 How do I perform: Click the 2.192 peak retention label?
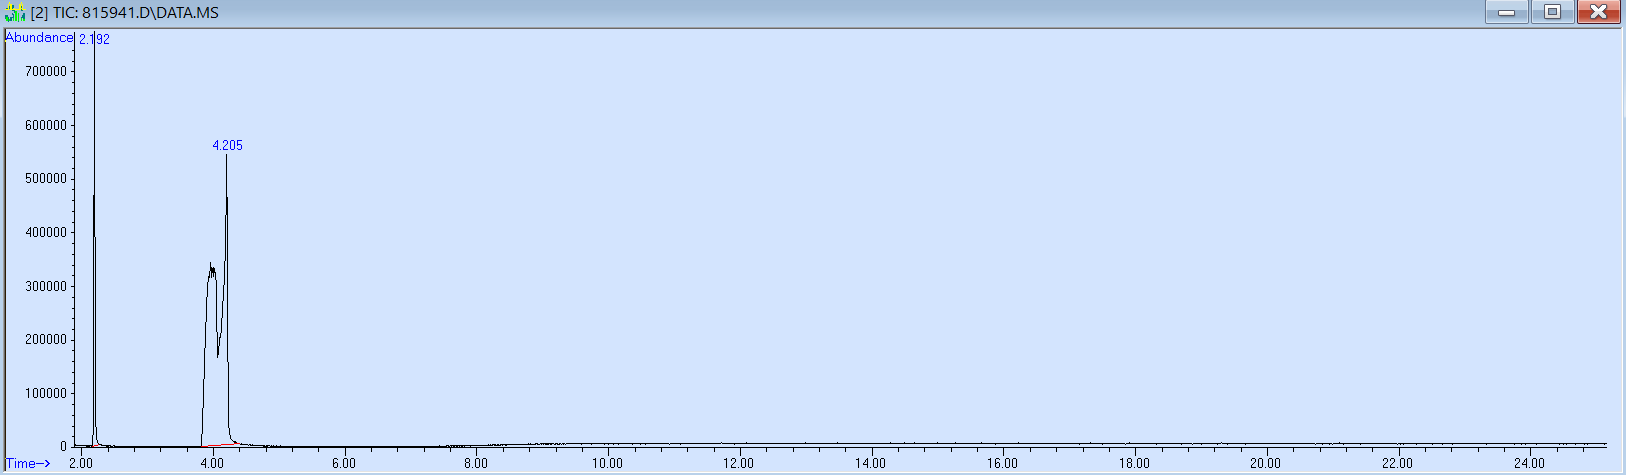click(94, 40)
